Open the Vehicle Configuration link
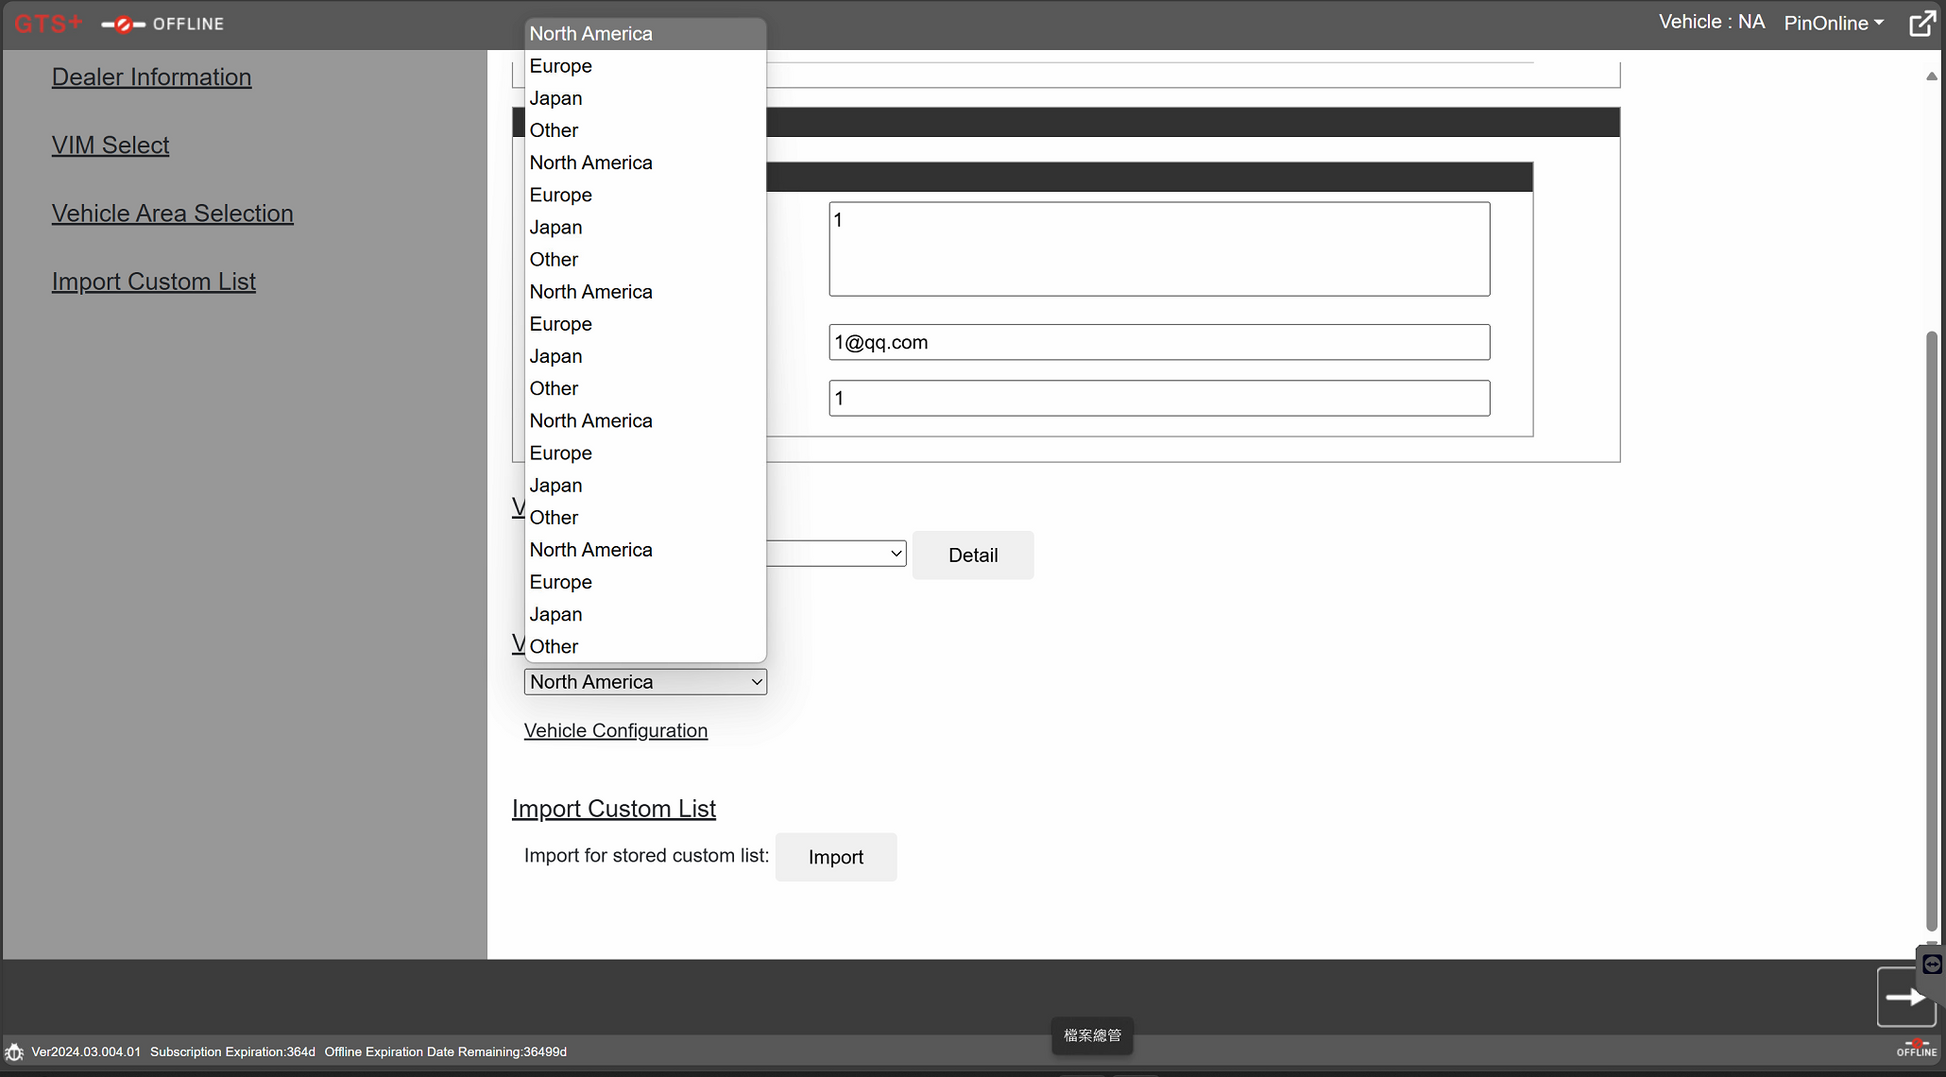 pos(615,731)
